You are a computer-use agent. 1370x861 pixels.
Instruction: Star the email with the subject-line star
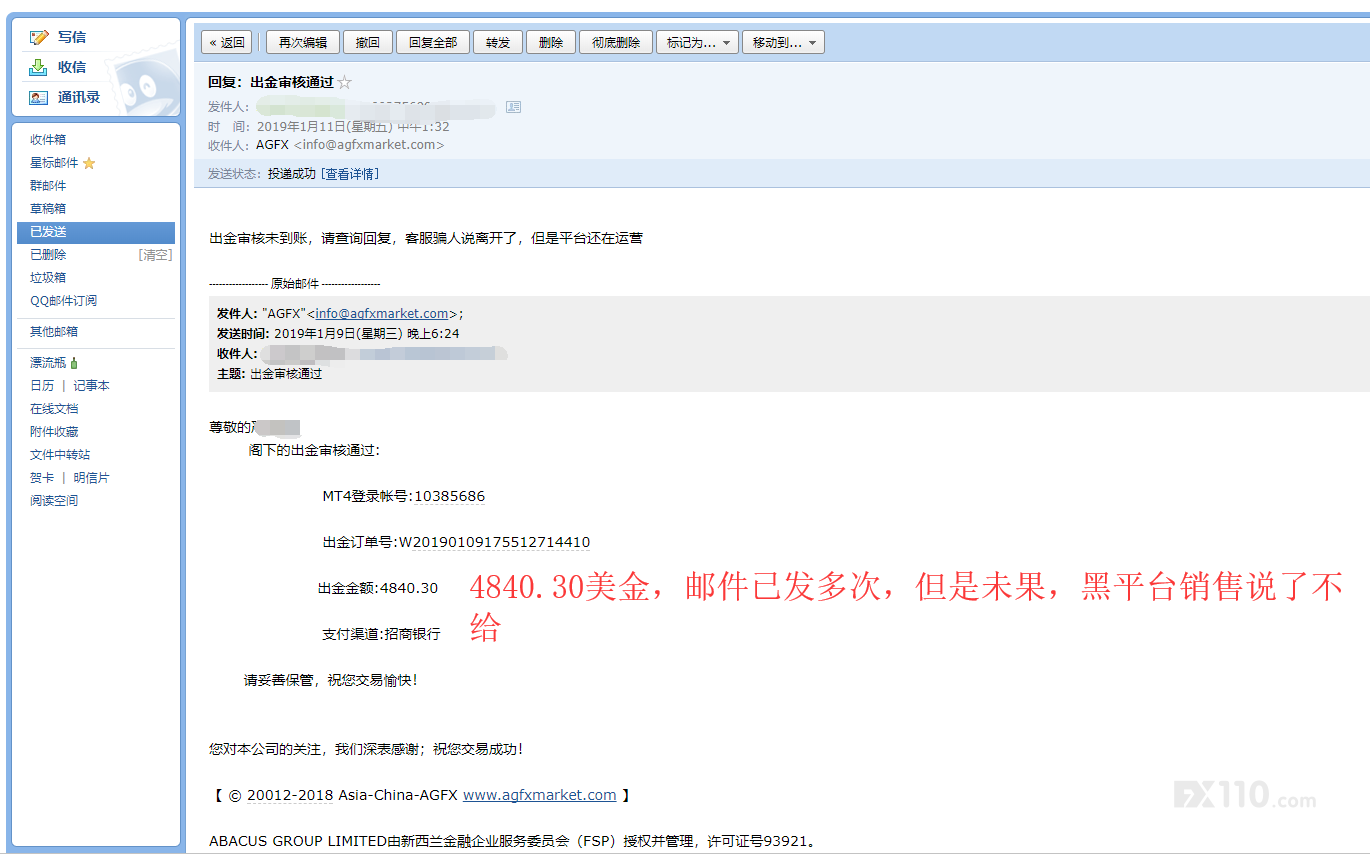coord(345,83)
